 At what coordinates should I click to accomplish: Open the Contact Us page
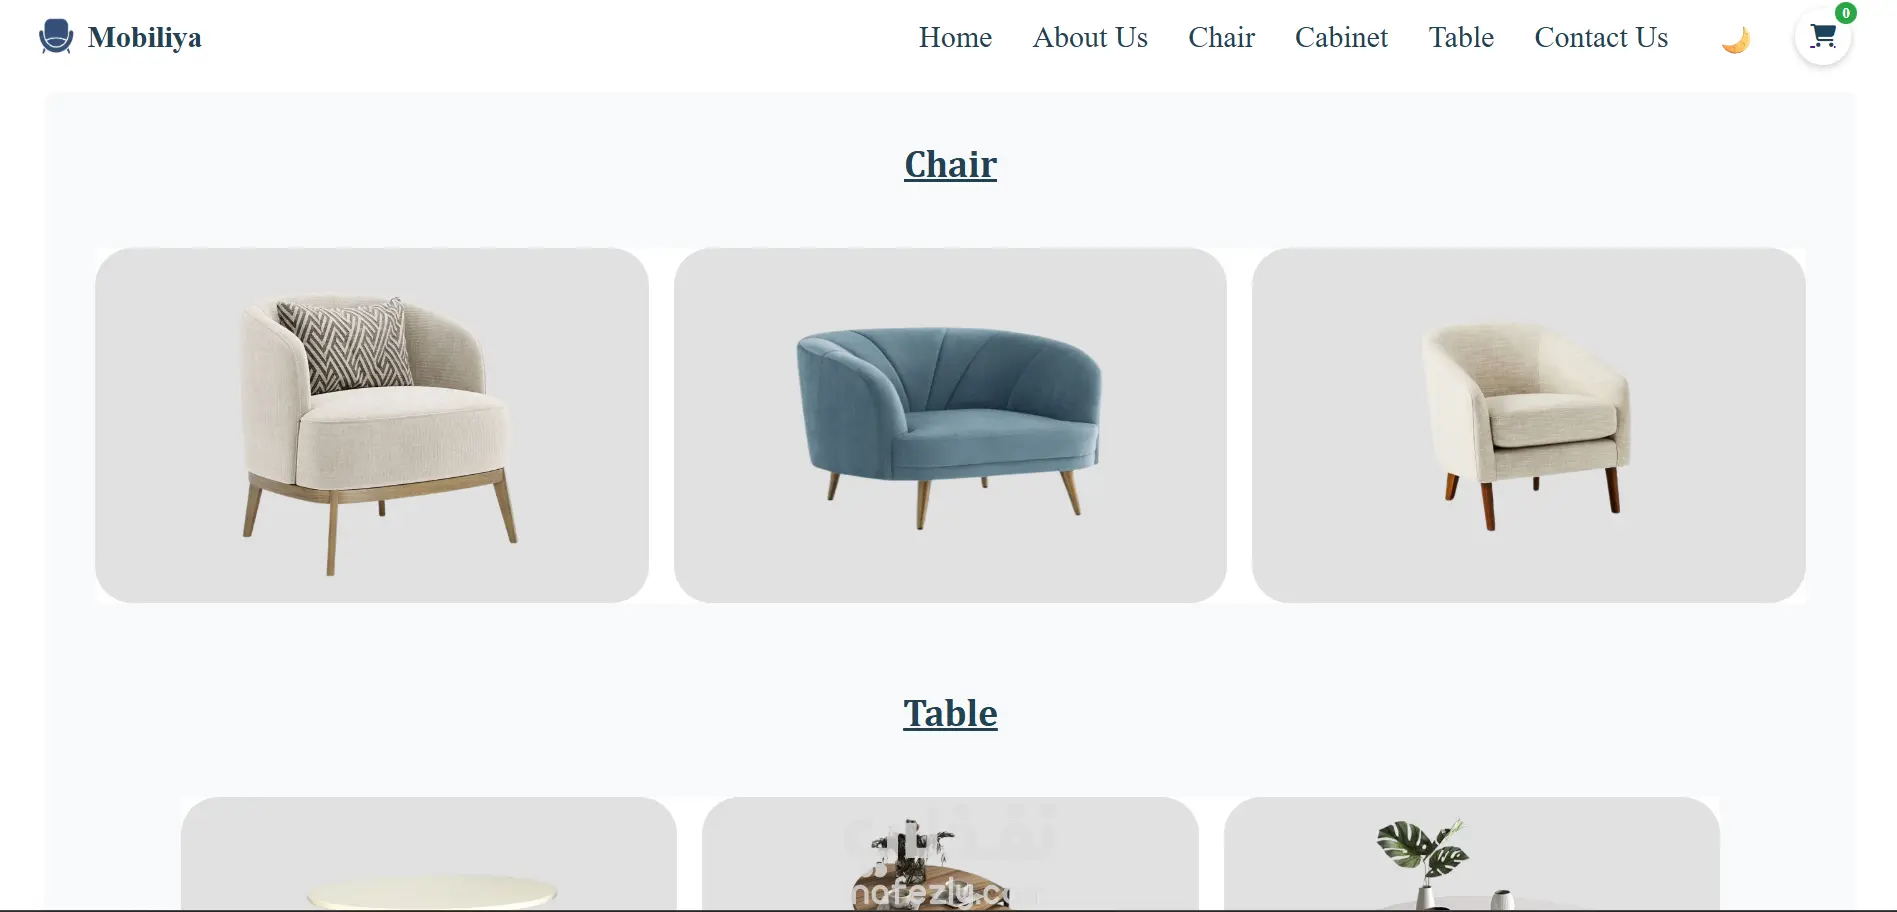[1601, 37]
